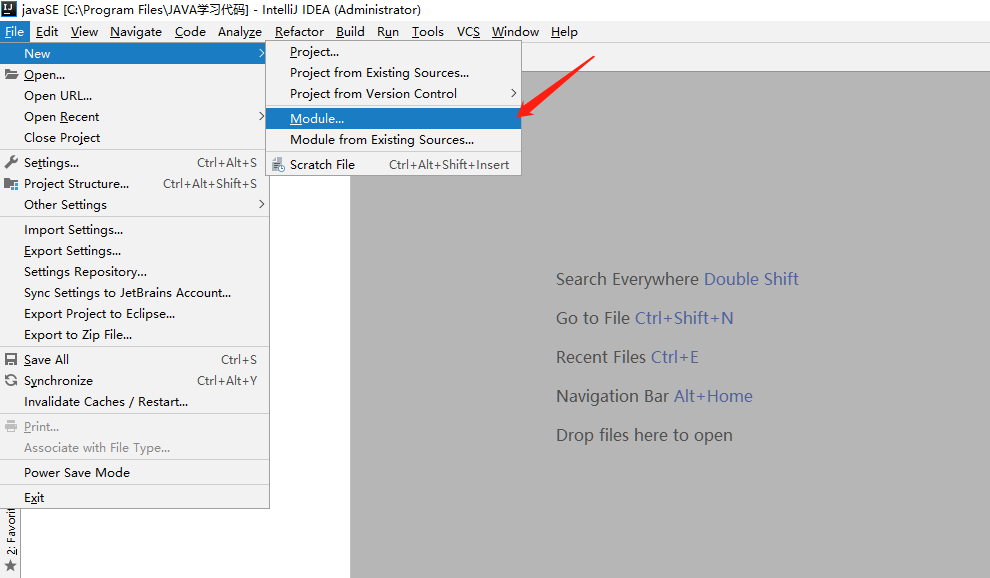Click the floppy disk Save All icon
The height and width of the screenshot is (578, 990).
[x=11, y=359]
